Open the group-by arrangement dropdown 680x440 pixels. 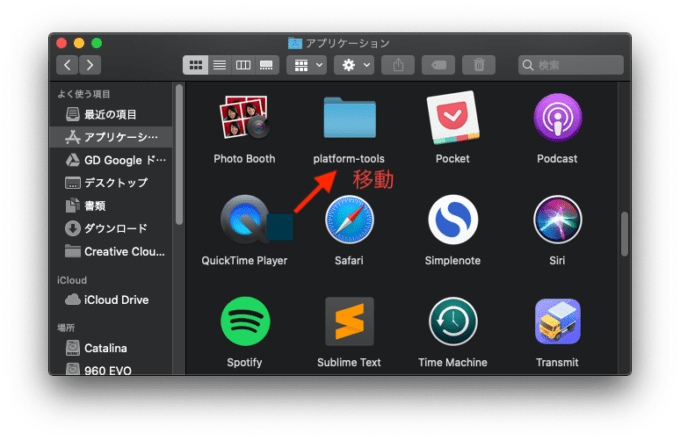click(307, 65)
